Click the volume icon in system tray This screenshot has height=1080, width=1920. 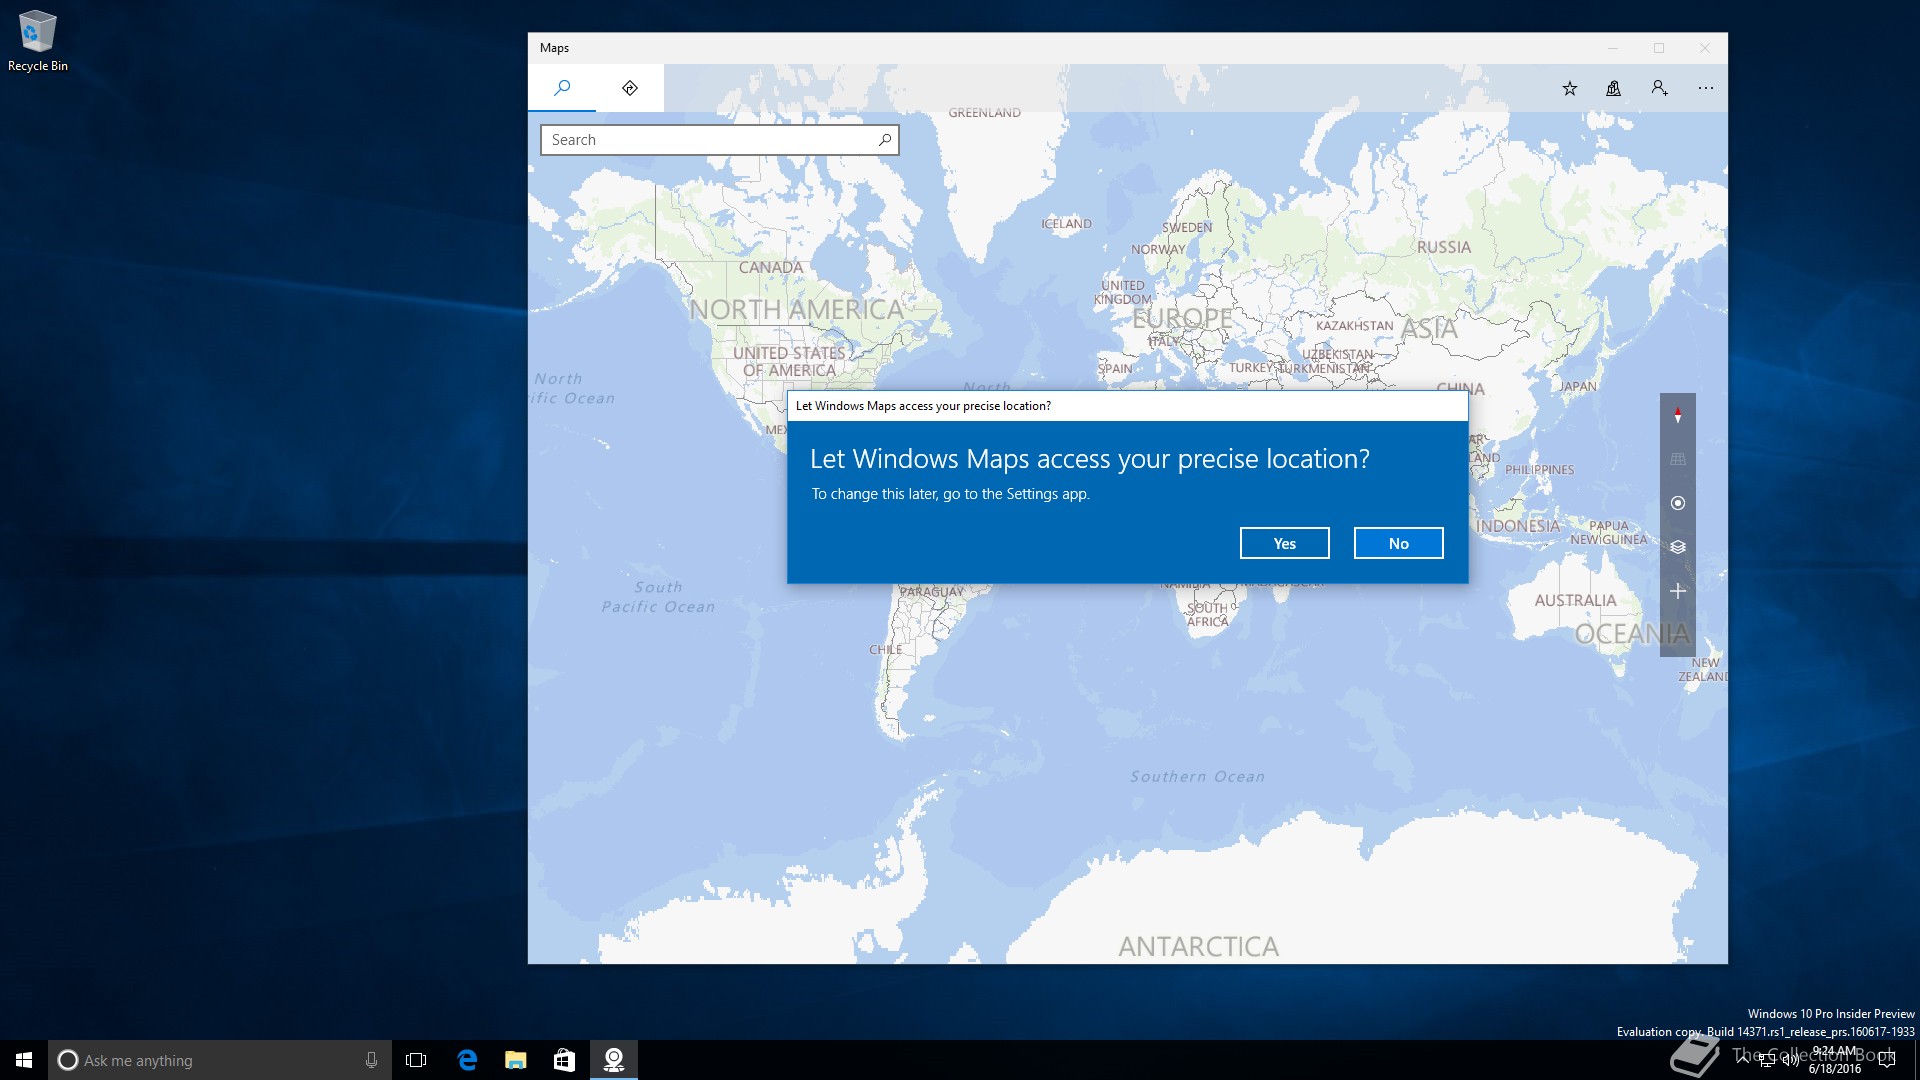(1790, 1060)
